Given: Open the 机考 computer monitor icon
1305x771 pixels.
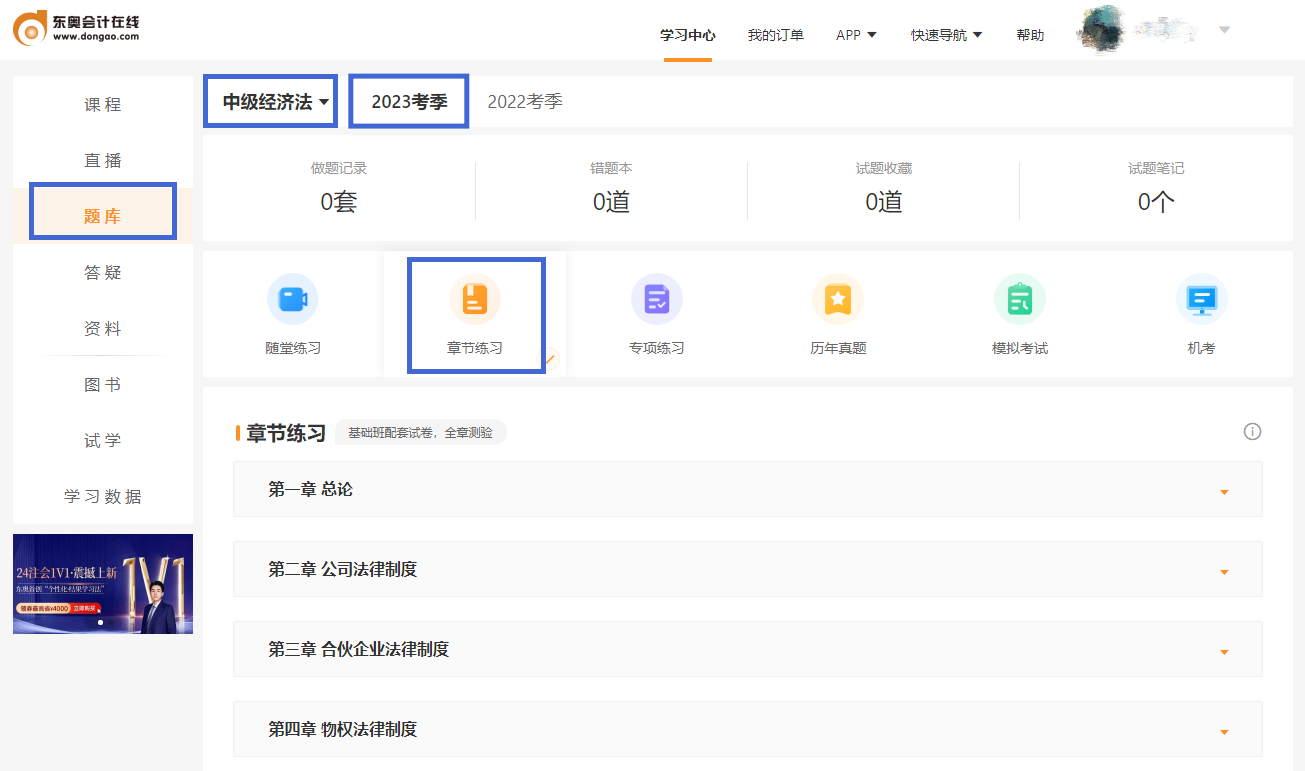Looking at the screenshot, I should (1200, 299).
